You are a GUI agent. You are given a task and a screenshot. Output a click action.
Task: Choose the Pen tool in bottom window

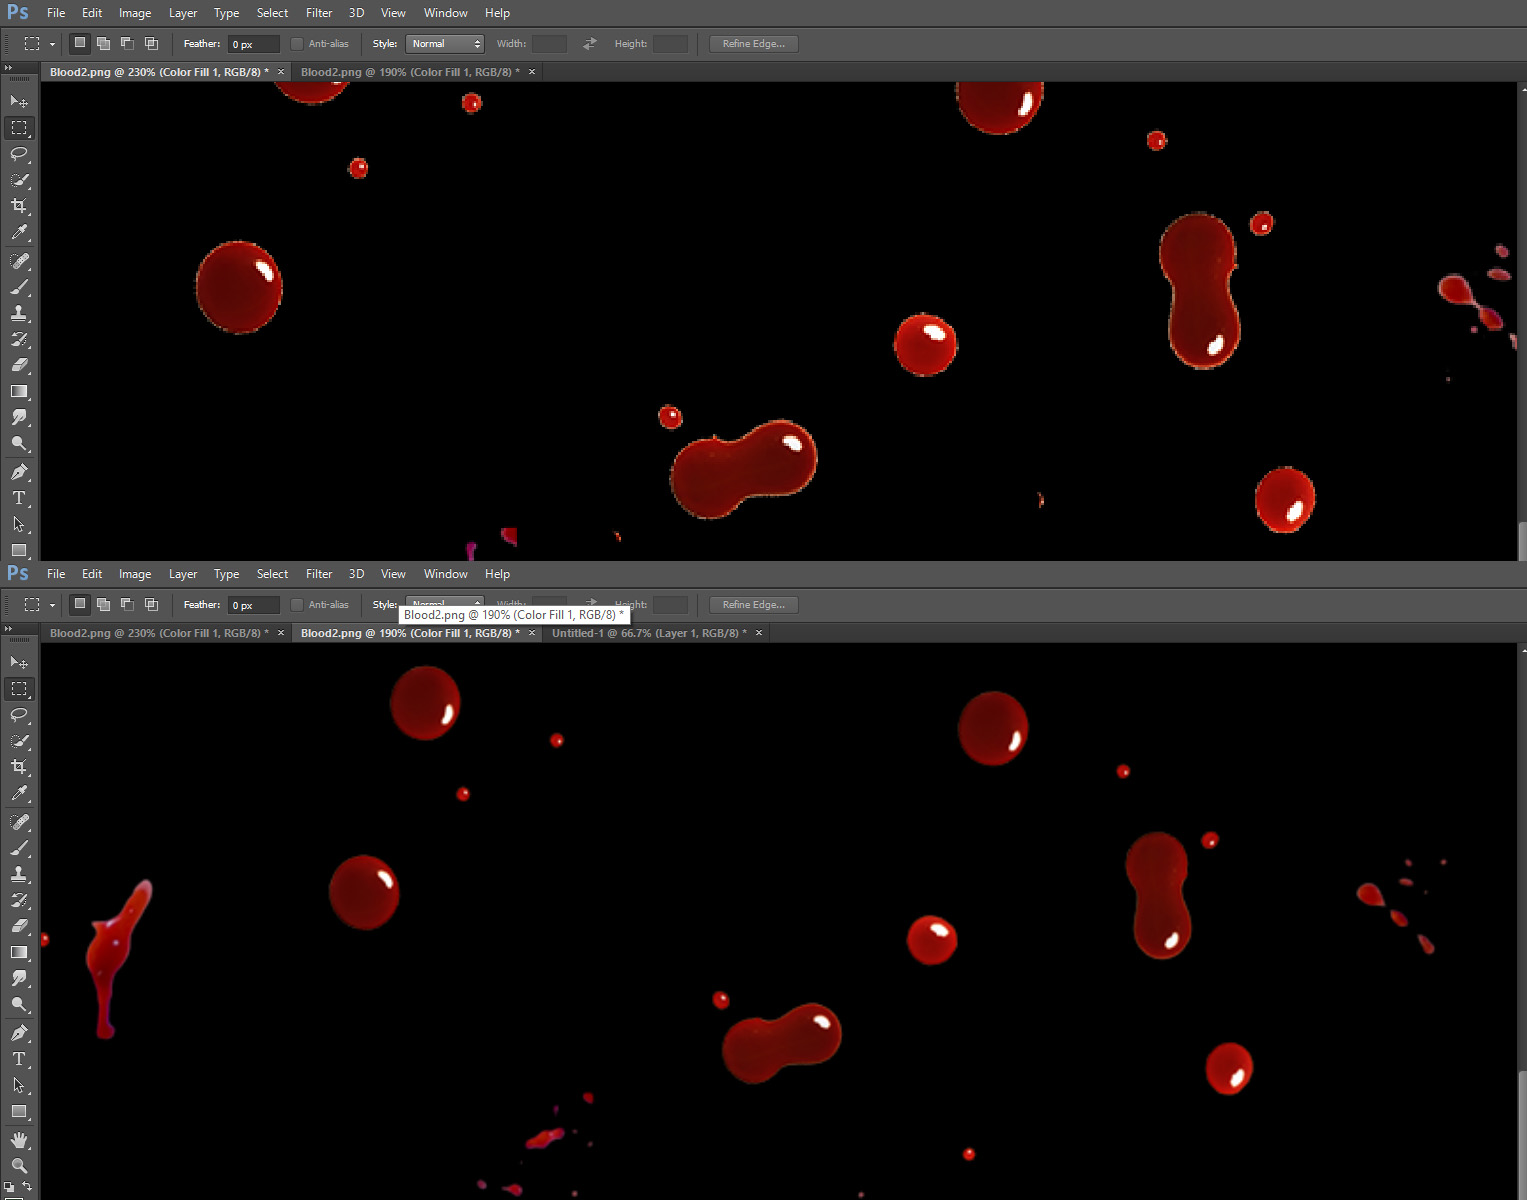[x=19, y=1032]
